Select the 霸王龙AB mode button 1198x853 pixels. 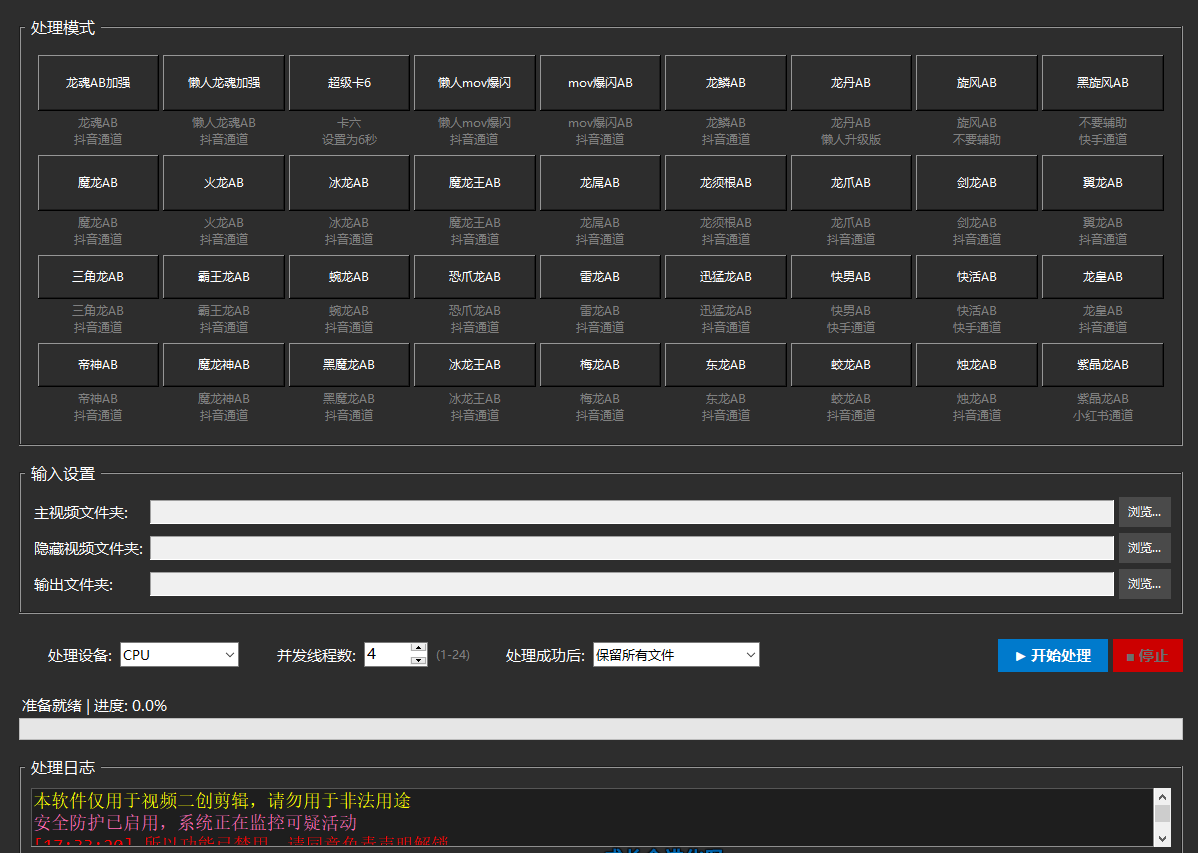pyautogui.click(x=223, y=277)
